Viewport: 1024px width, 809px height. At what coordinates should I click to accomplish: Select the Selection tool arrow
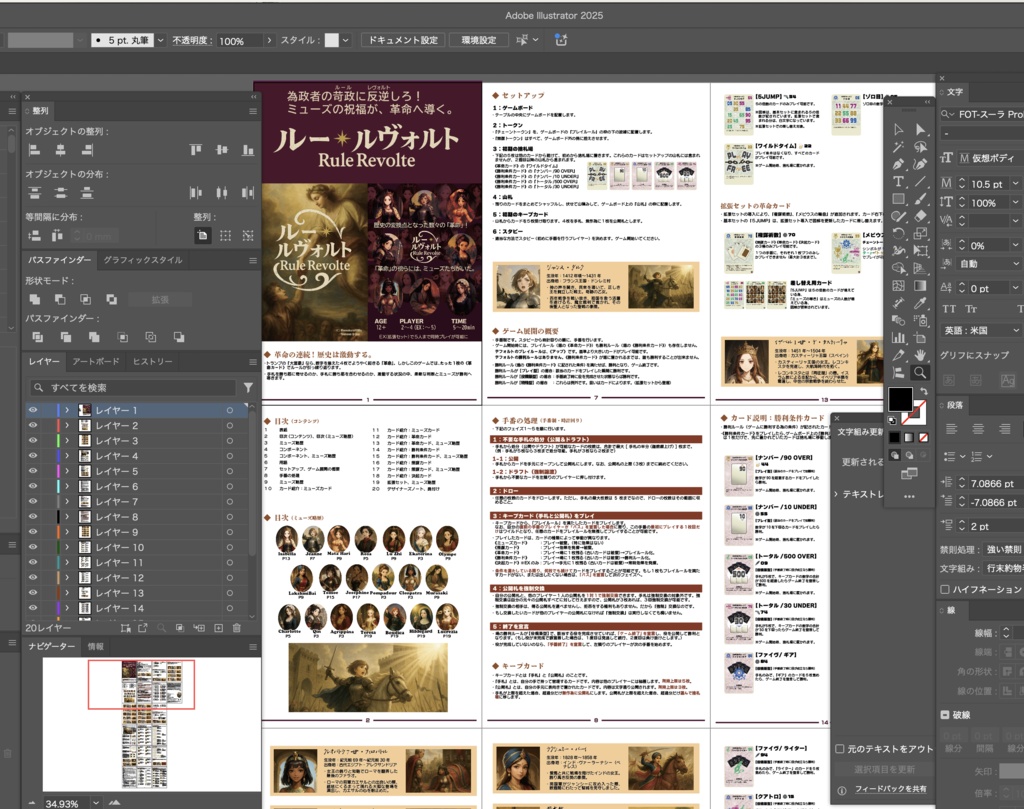click(x=899, y=129)
